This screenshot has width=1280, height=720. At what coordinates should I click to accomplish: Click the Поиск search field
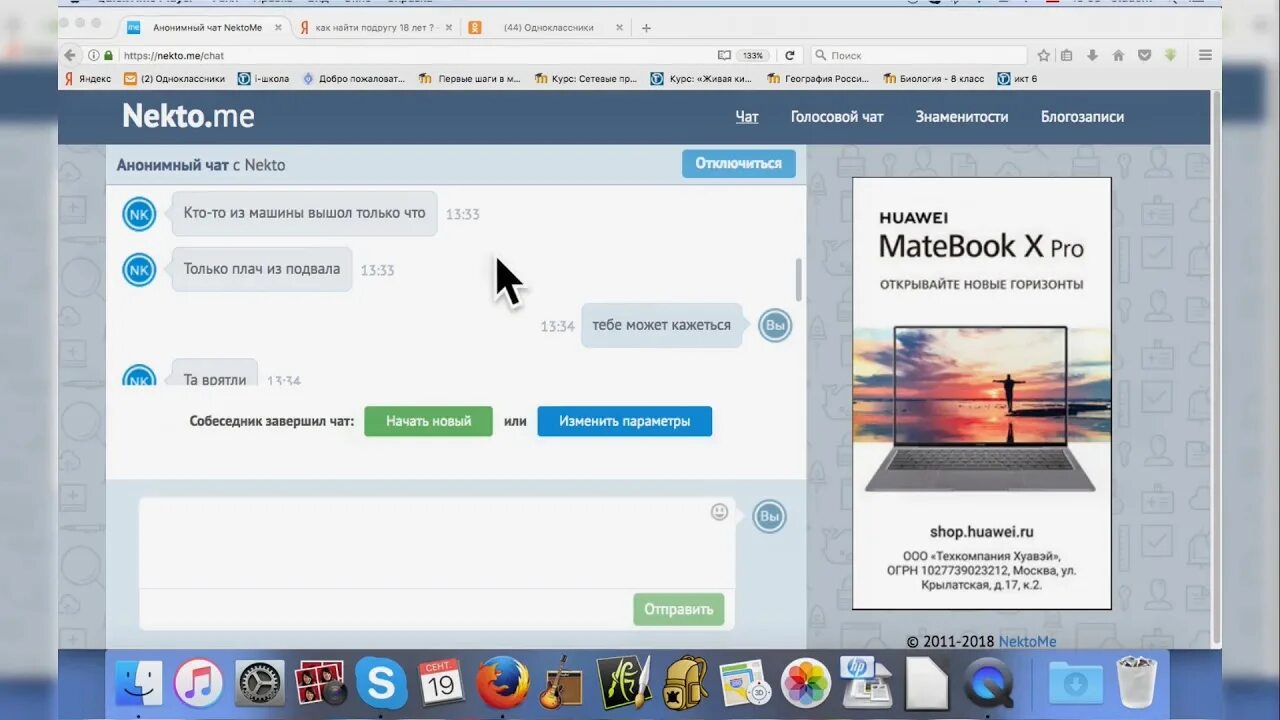pyautogui.click(x=918, y=55)
